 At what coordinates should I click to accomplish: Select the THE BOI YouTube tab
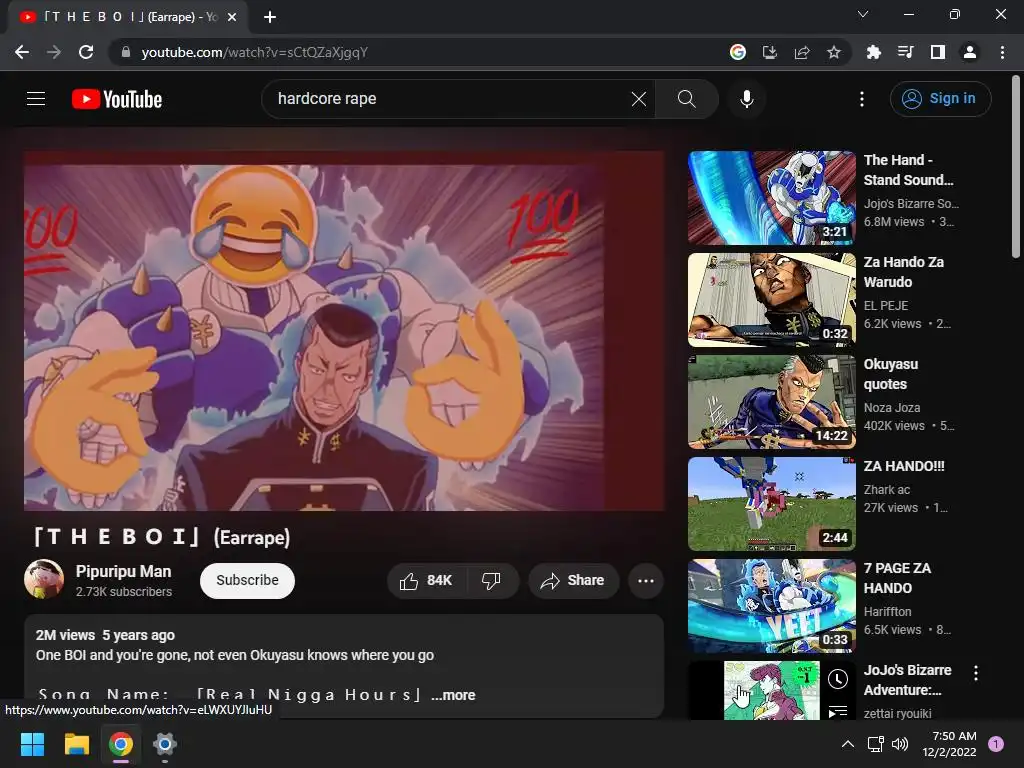128,17
